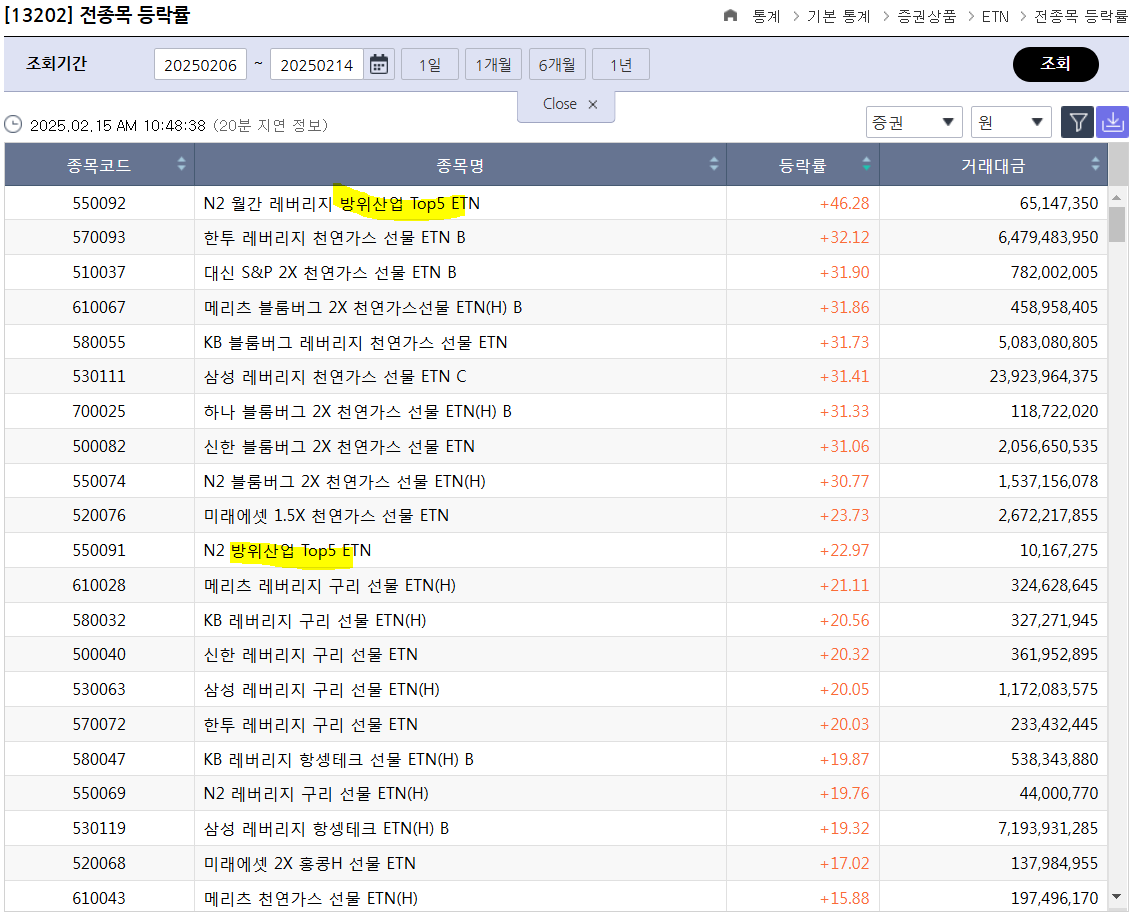Viewport: 1133px width, 913px height.
Task: Select the 1개월 period button
Action: click(x=493, y=65)
